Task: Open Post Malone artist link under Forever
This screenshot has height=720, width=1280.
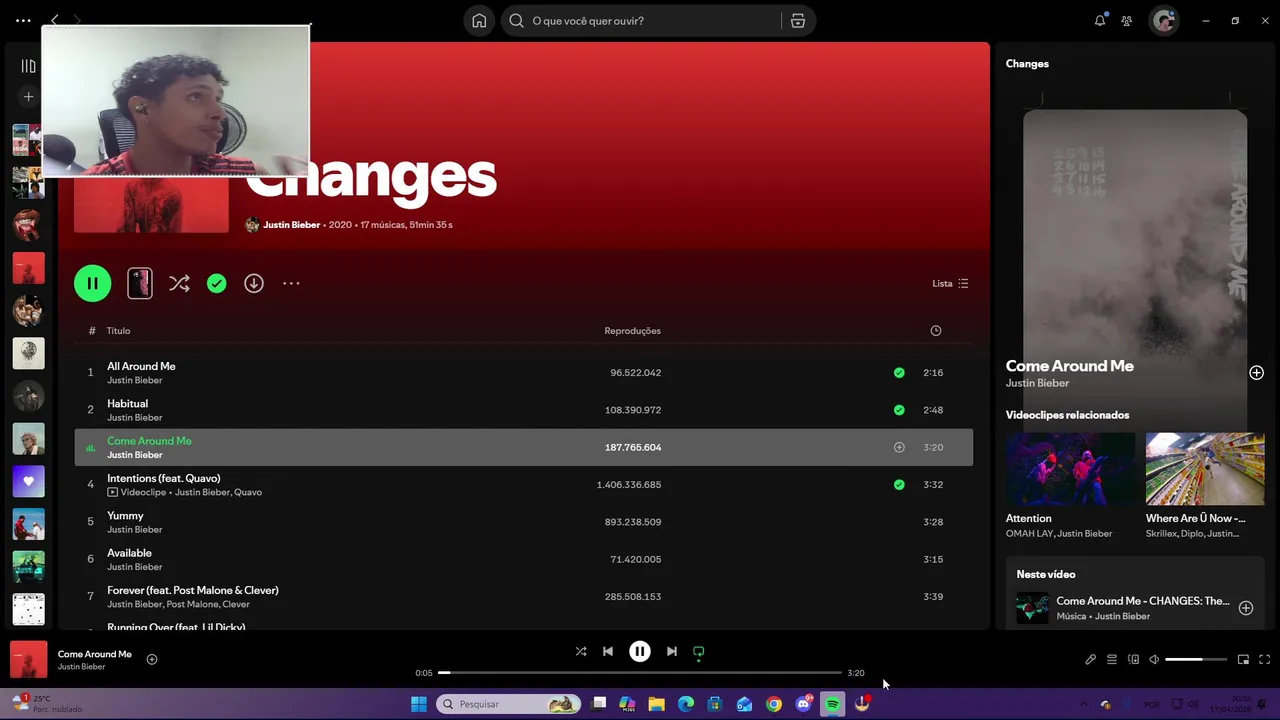Action: [x=192, y=604]
